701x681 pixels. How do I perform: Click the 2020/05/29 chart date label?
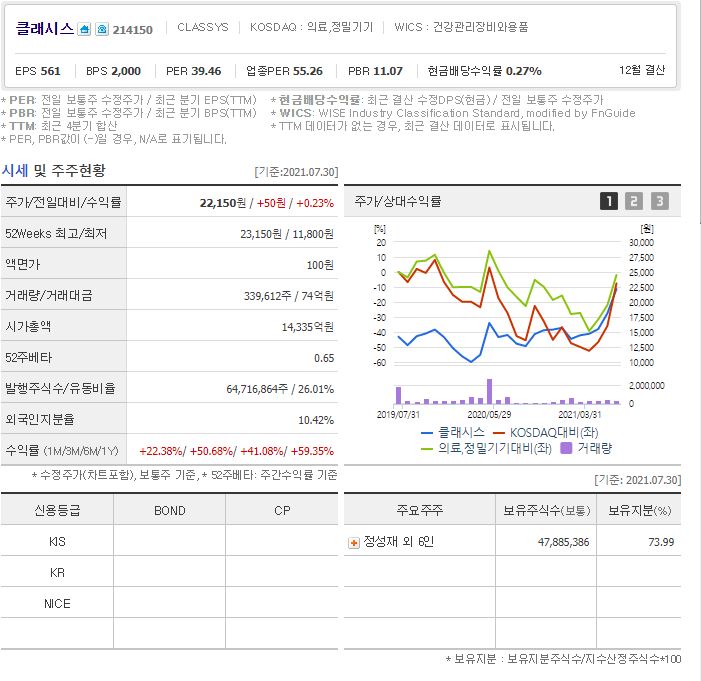pos(489,415)
